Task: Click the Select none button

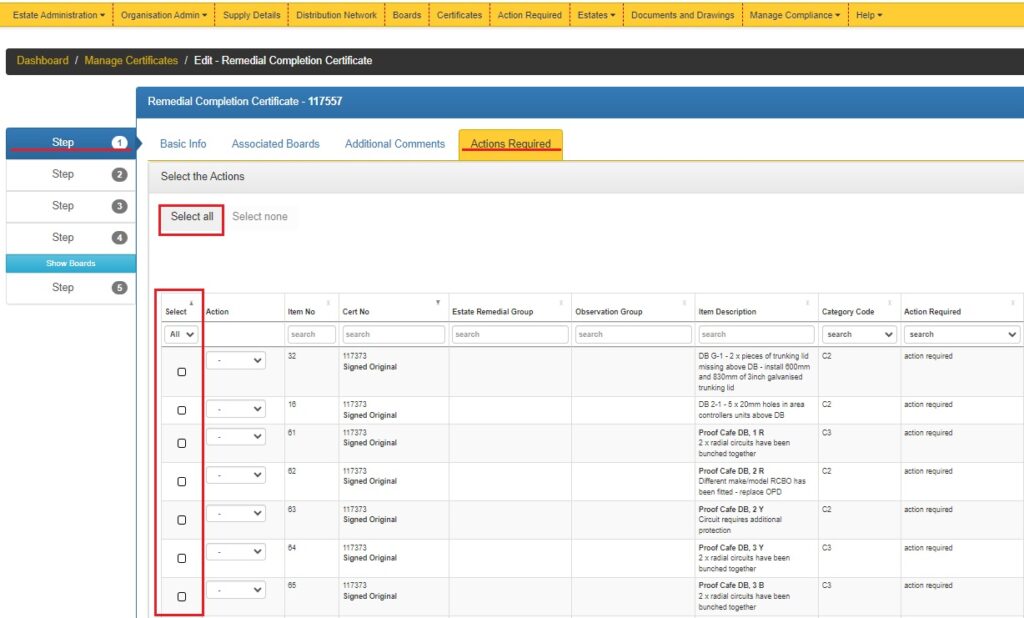Action: pyautogui.click(x=260, y=217)
